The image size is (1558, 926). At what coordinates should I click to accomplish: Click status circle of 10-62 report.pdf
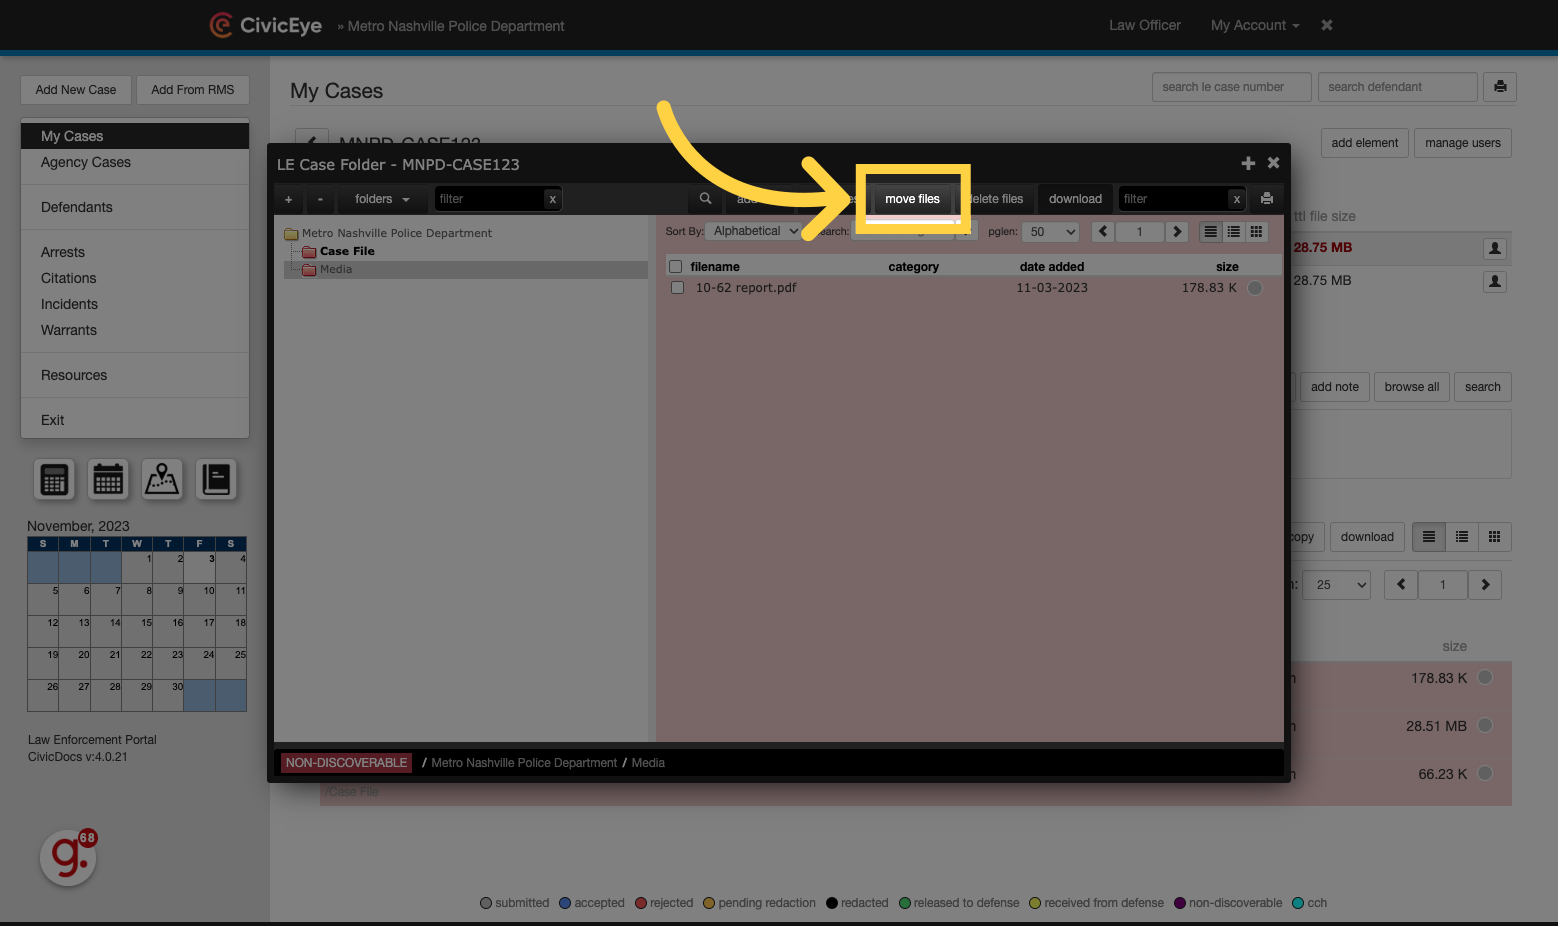[1255, 288]
